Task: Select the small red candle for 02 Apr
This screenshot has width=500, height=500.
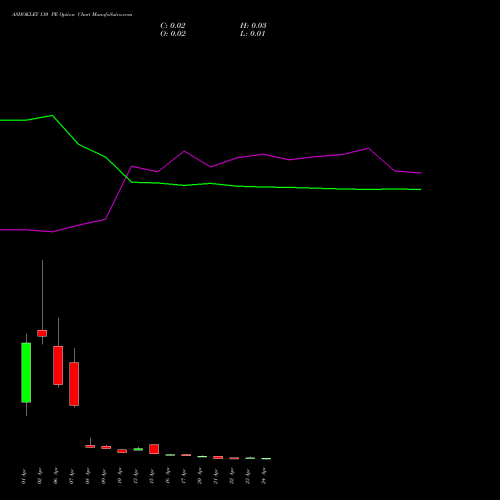Action: click(x=42, y=333)
